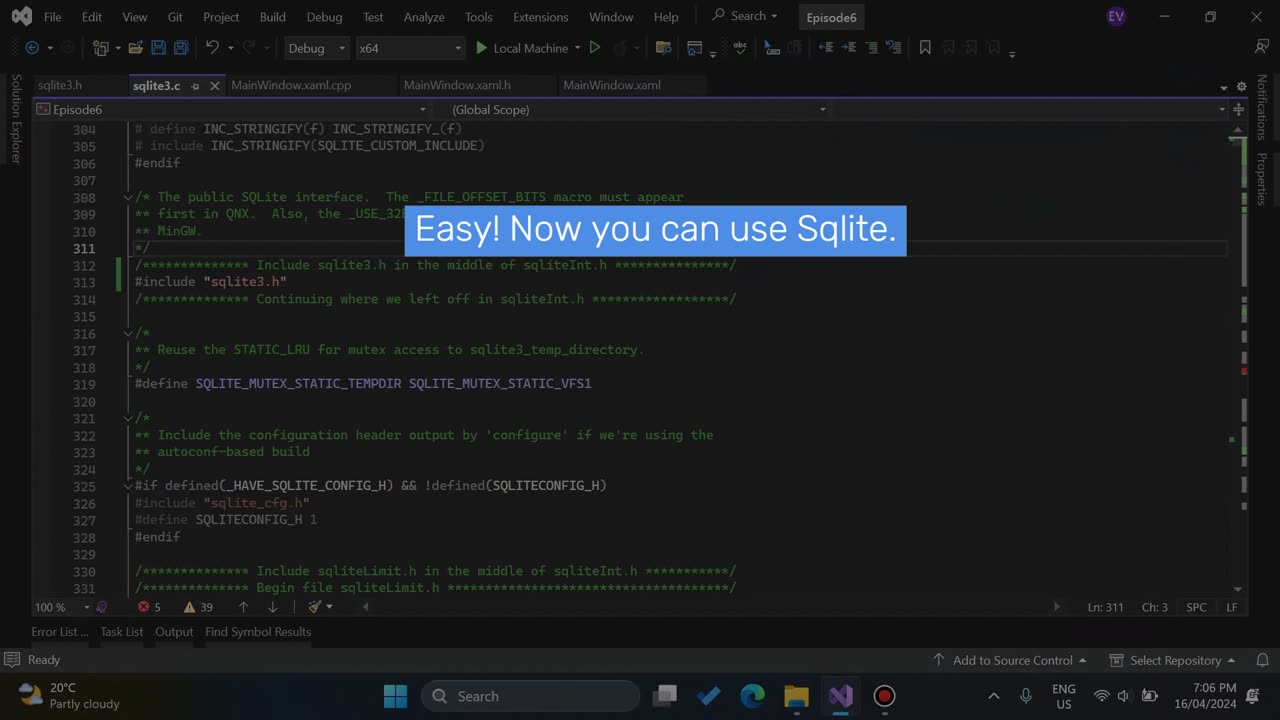
Task: Open the Build menu
Action: click(272, 17)
